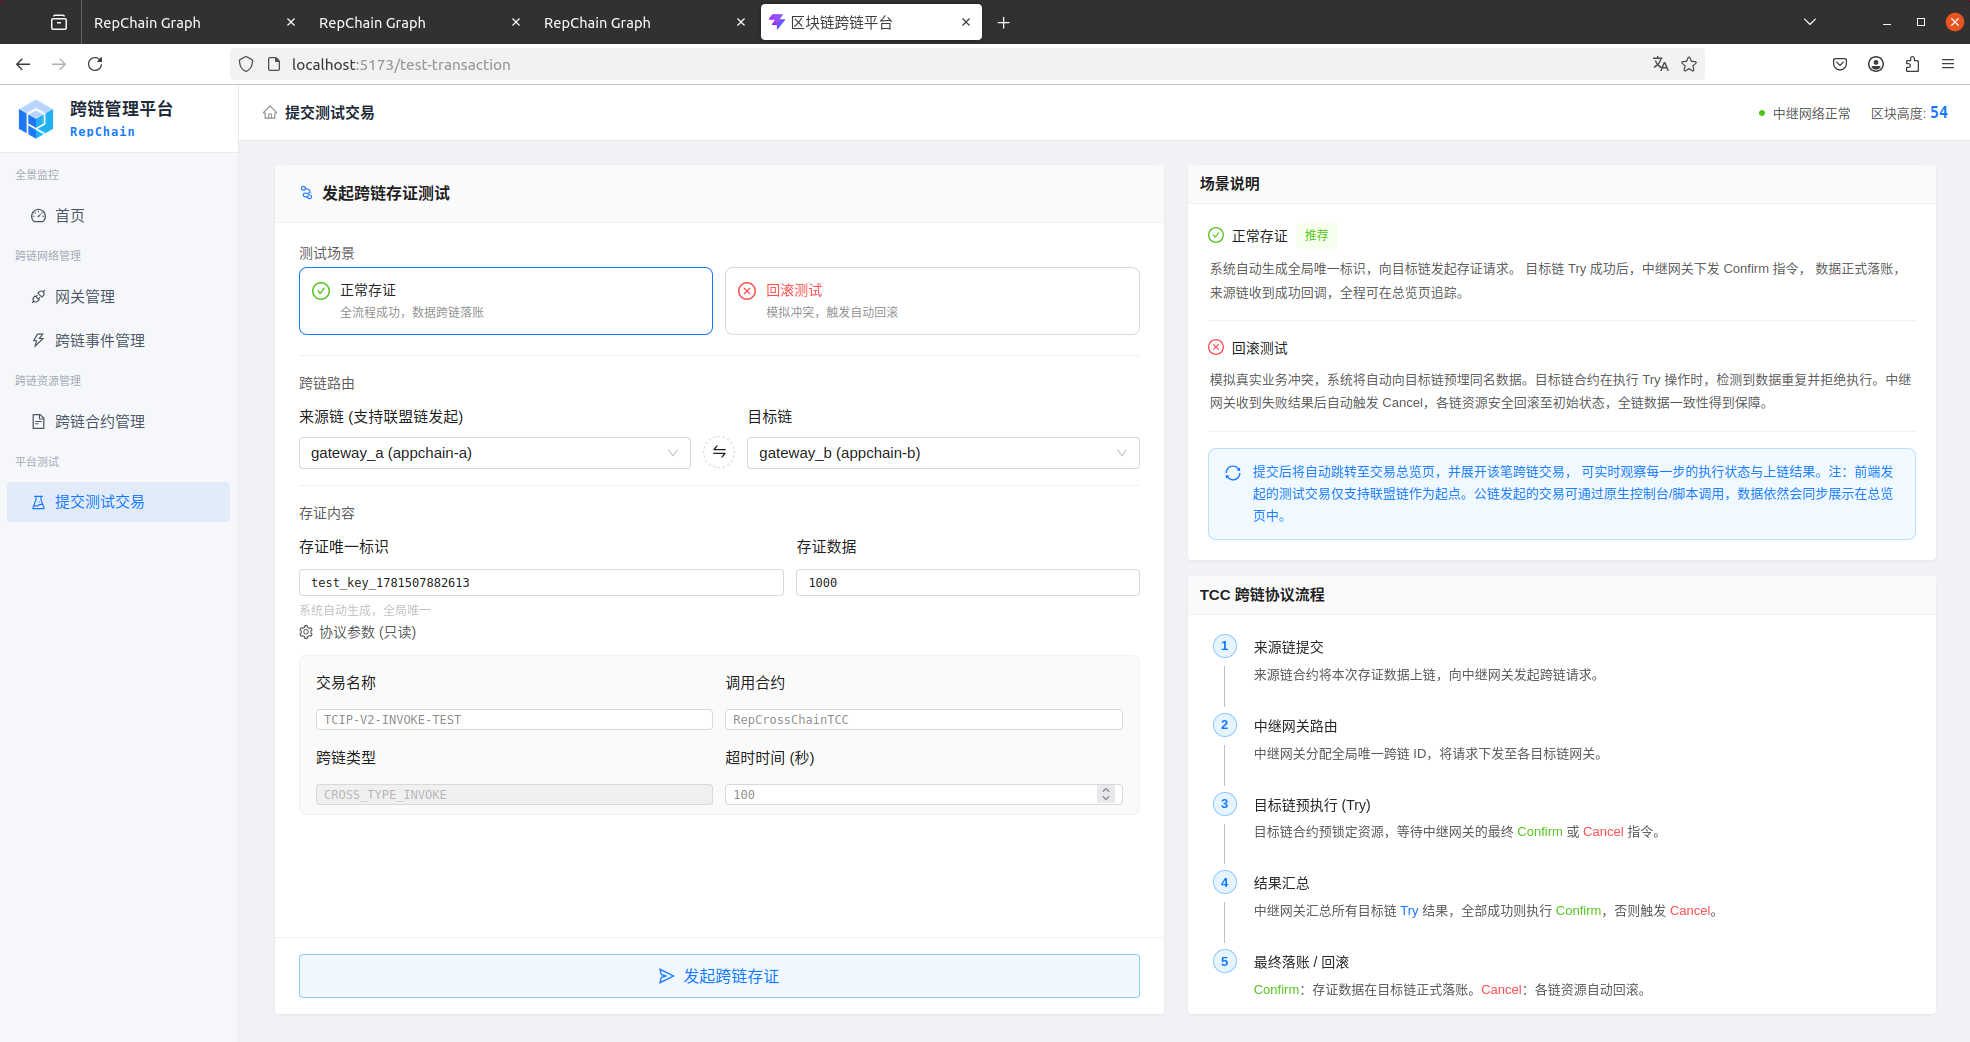
Task: Select the 正常存证 test scenario card
Action: [506, 301]
